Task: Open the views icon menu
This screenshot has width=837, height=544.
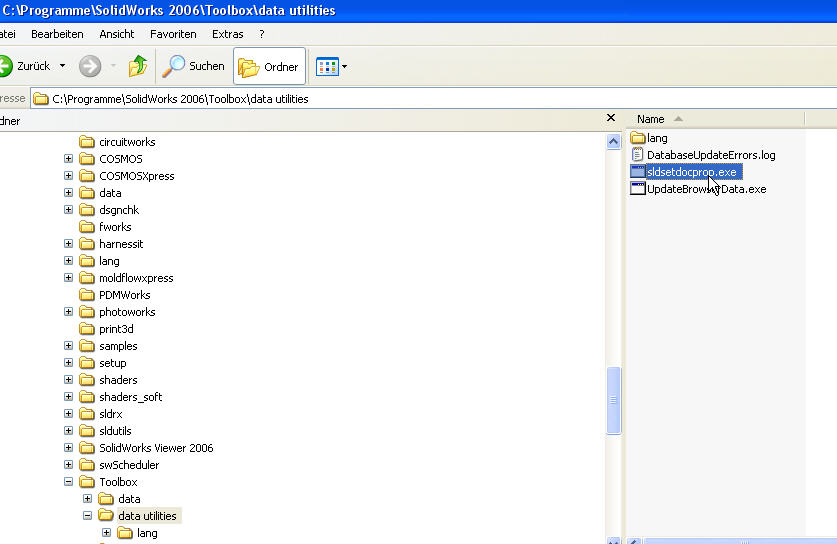Action: [327, 67]
